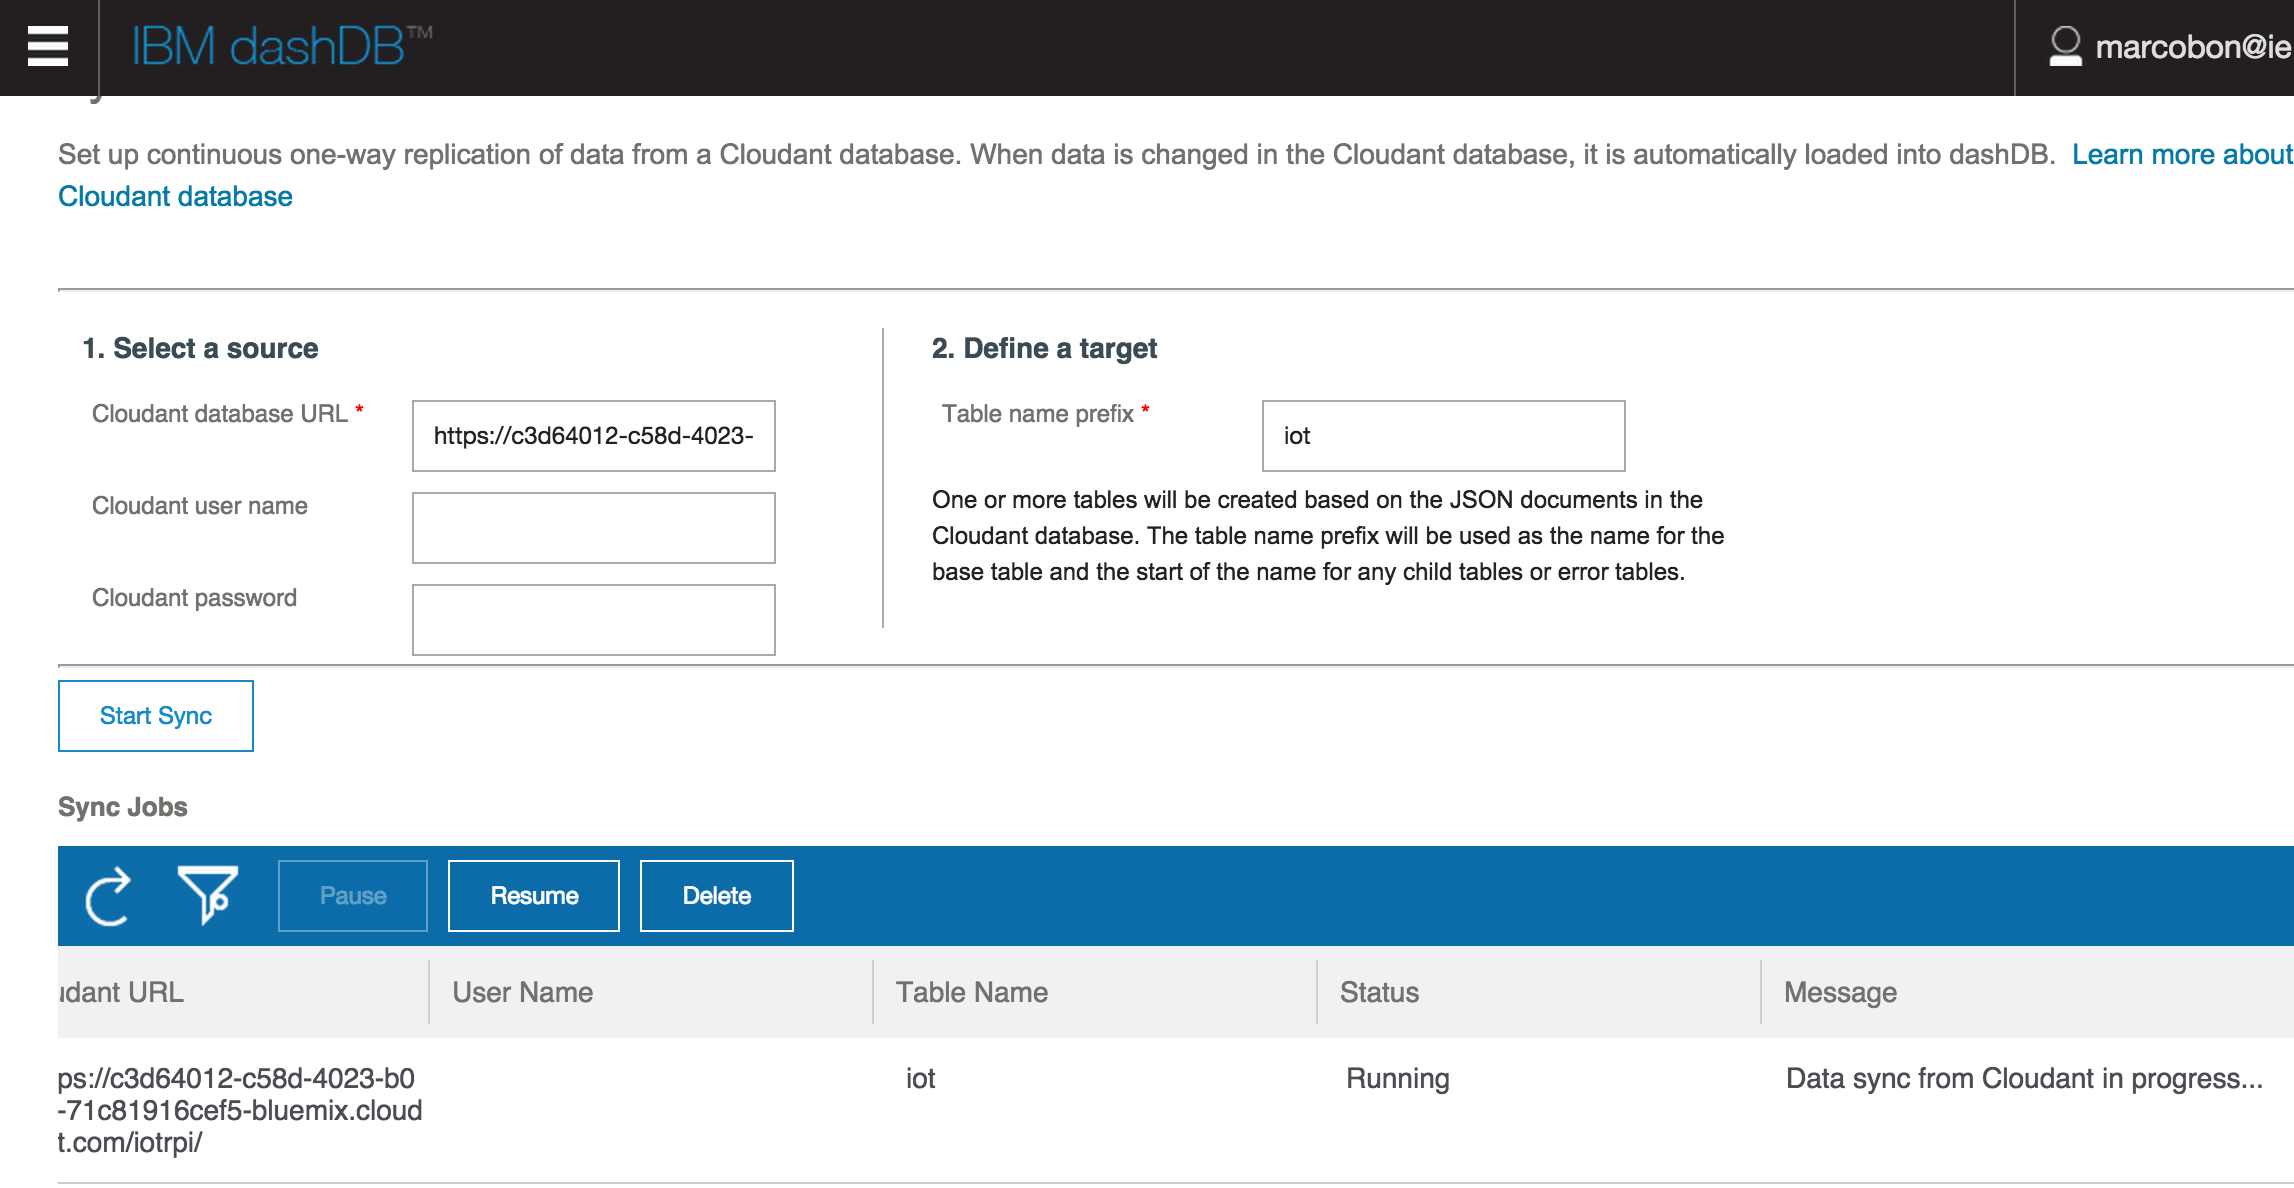Click the Resume button for sync job
The height and width of the screenshot is (1188, 2294).
click(533, 894)
